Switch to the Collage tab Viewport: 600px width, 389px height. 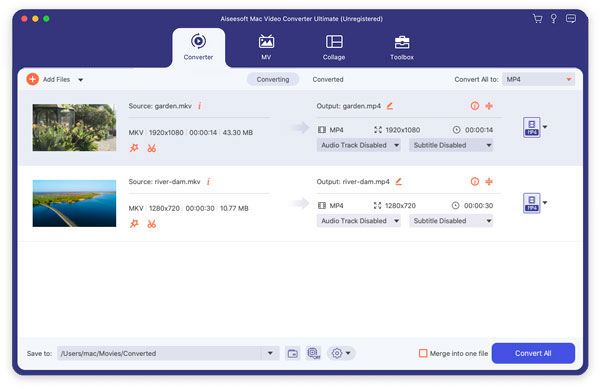(334, 48)
